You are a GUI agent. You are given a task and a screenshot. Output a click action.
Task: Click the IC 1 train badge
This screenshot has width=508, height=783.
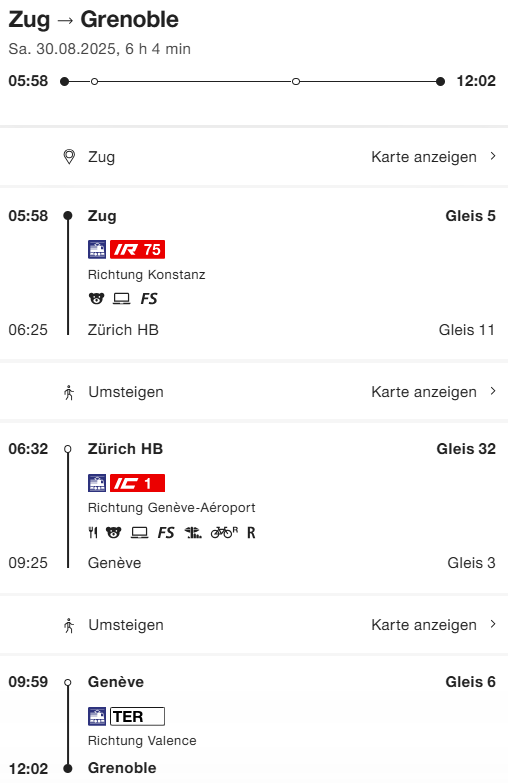[137, 483]
